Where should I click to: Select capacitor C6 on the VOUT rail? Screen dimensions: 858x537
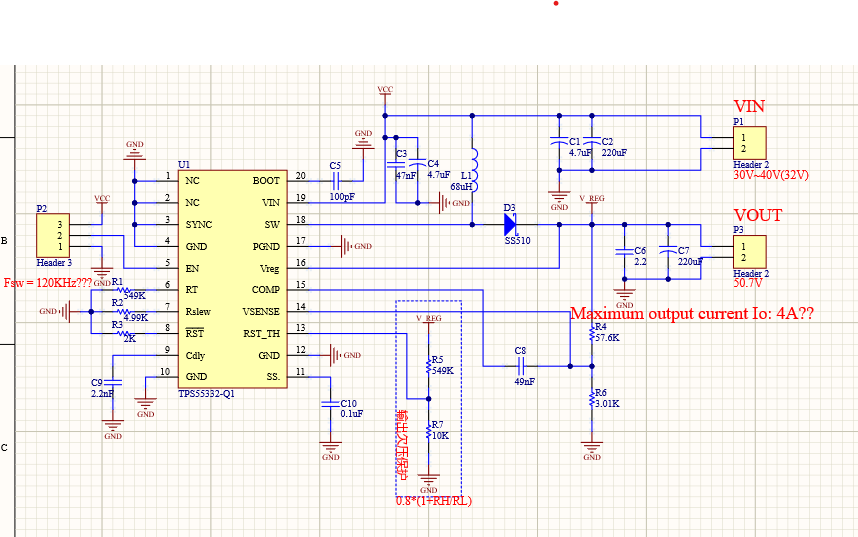pyautogui.click(x=624, y=251)
